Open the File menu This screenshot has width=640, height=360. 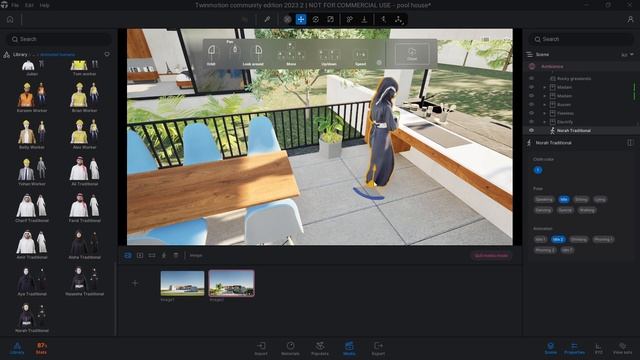pyautogui.click(x=15, y=5)
